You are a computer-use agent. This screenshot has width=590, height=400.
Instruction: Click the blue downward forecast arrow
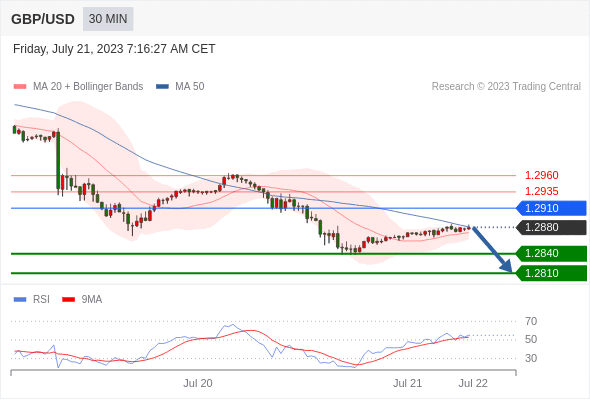(x=492, y=249)
